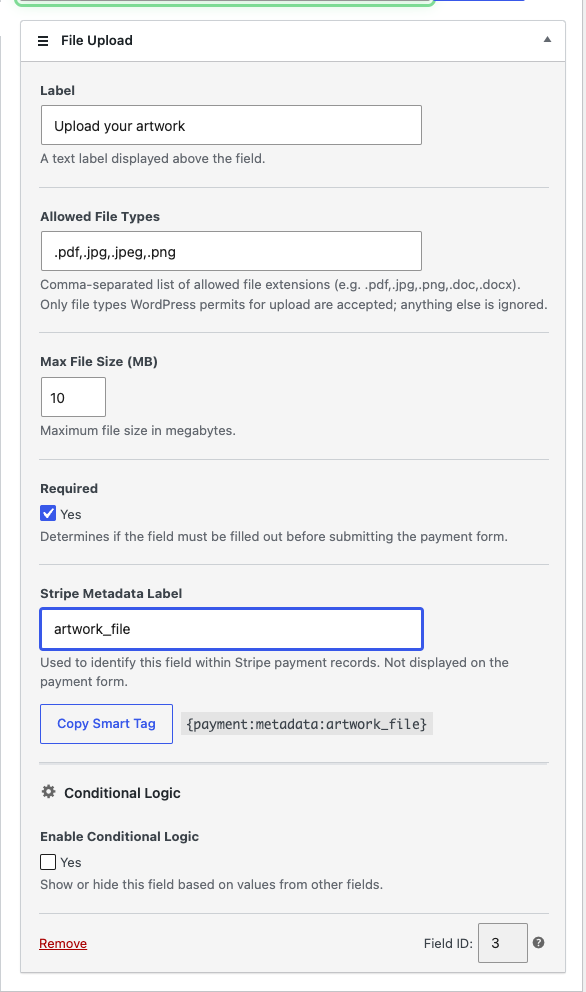The image size is (586, 992).
Task: Click the Stripe Metadata Label heading
Action: [111, 593]
